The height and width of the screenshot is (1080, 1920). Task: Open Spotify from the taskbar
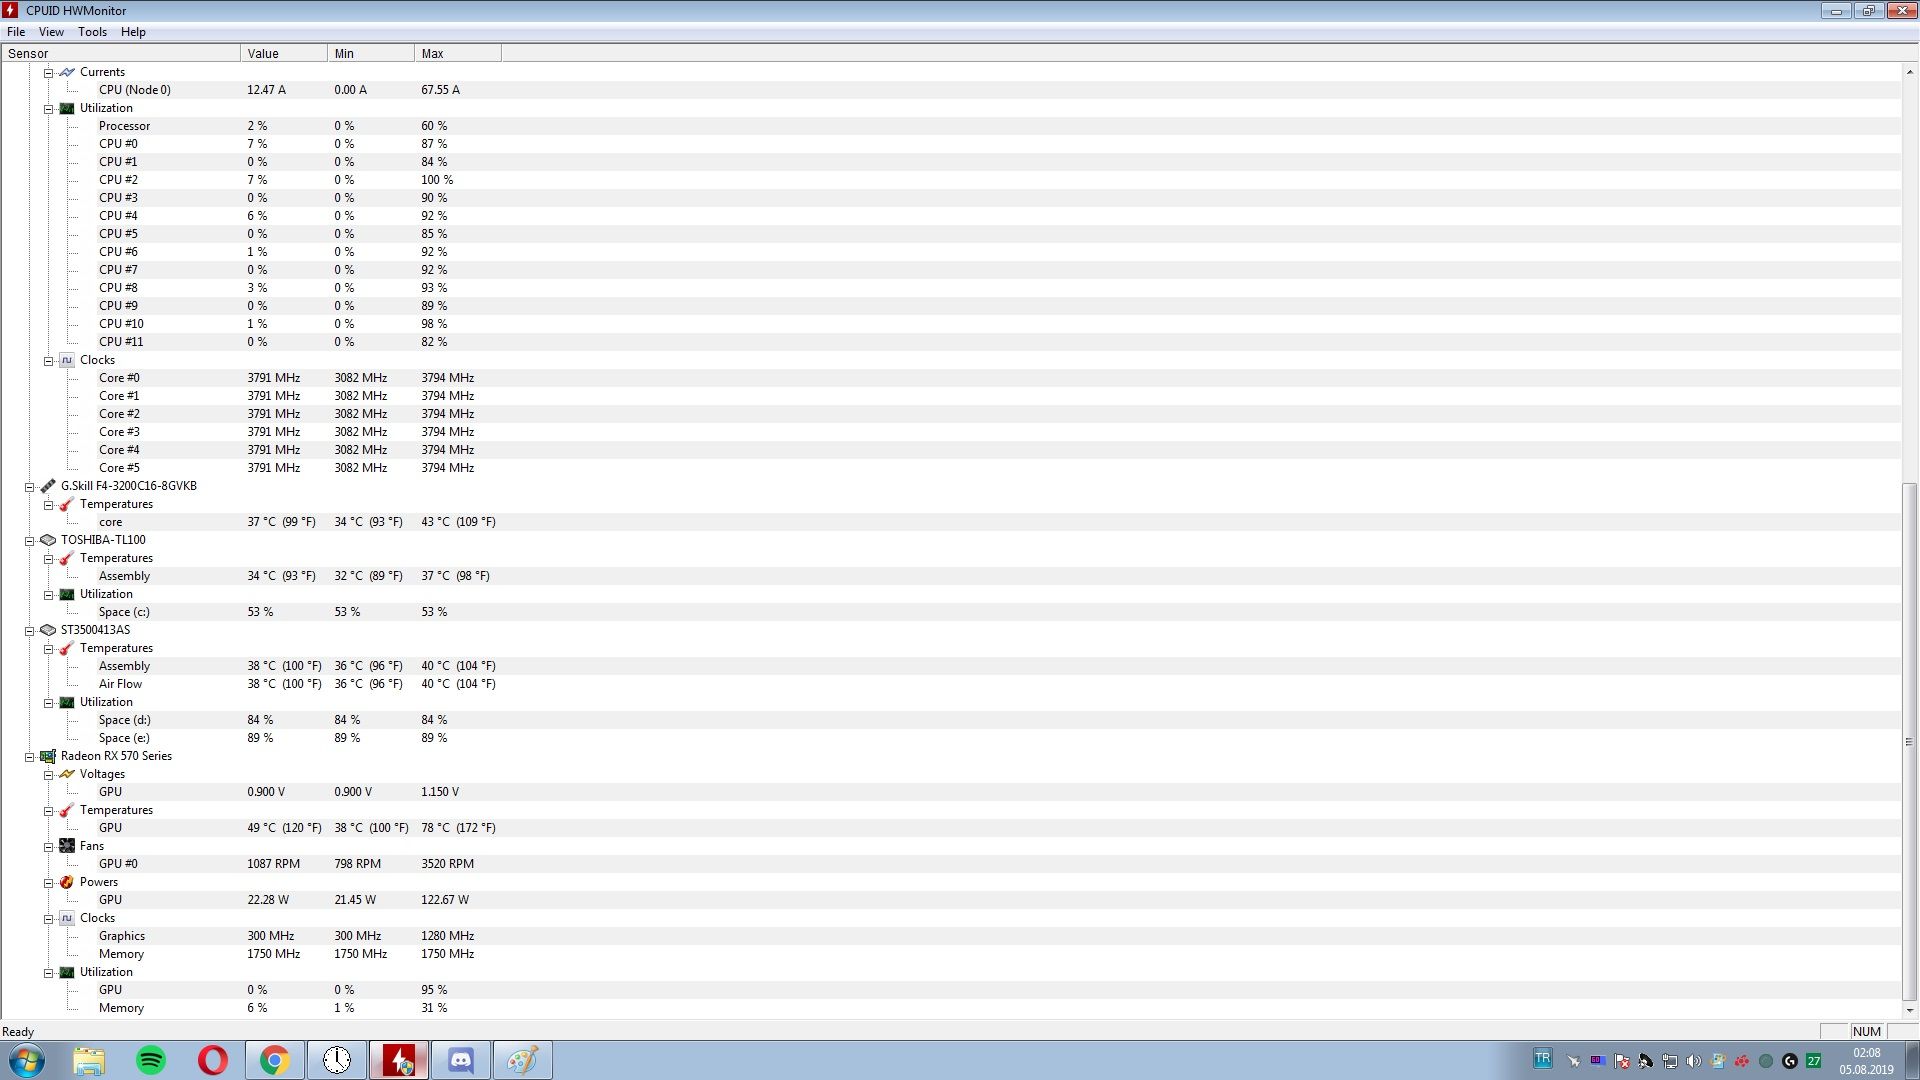(x=151, y=1060)
